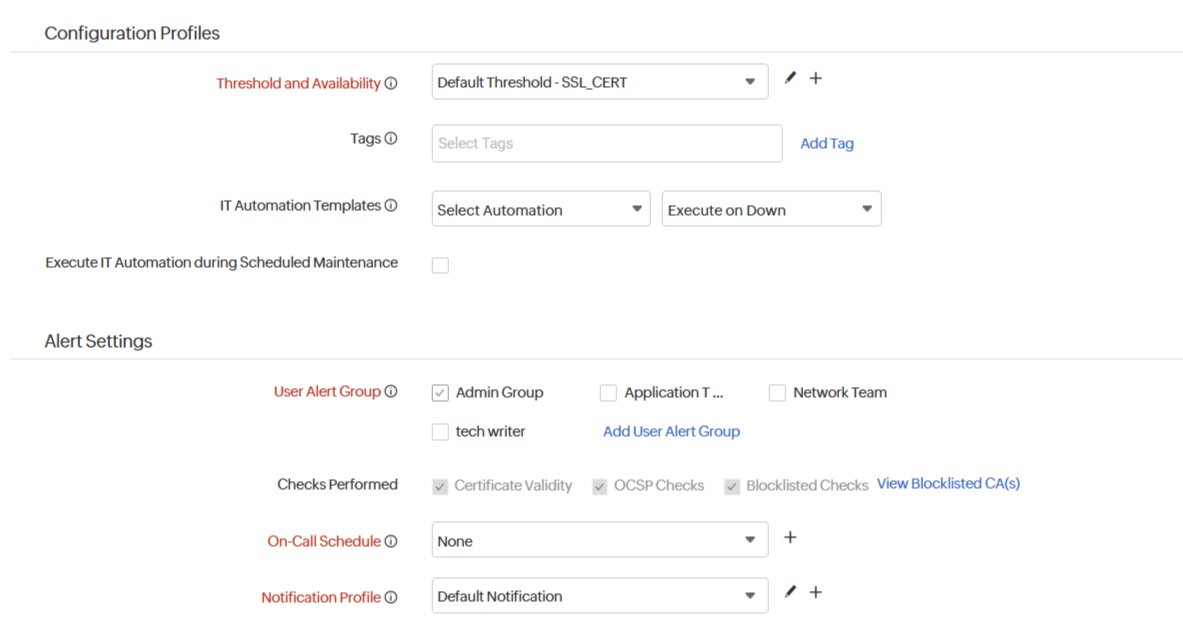Click info icon next to Tags label
This screenshot has height=634, width=1183.
point(391,139)
